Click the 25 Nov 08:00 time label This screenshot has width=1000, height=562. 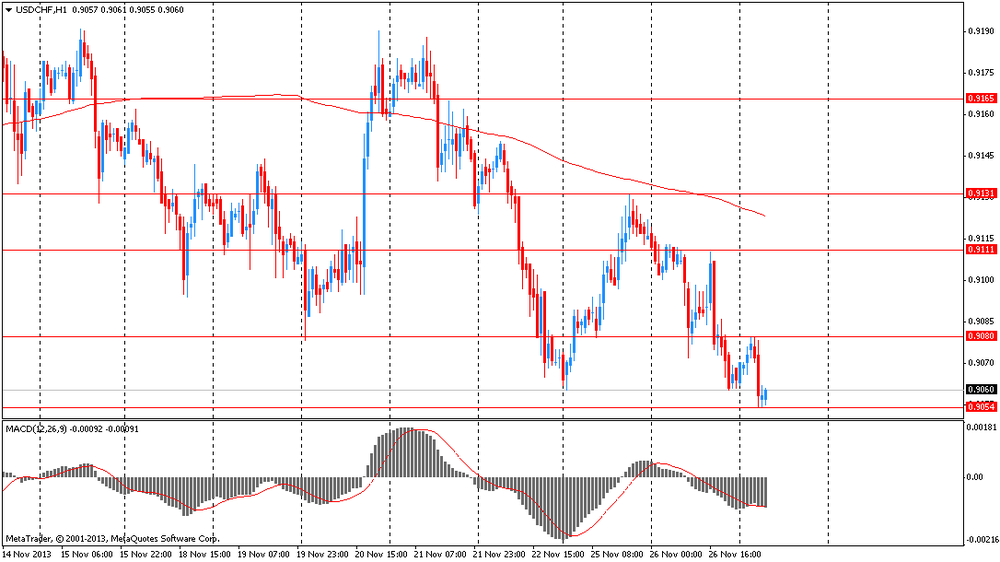(x=617, y=551)
